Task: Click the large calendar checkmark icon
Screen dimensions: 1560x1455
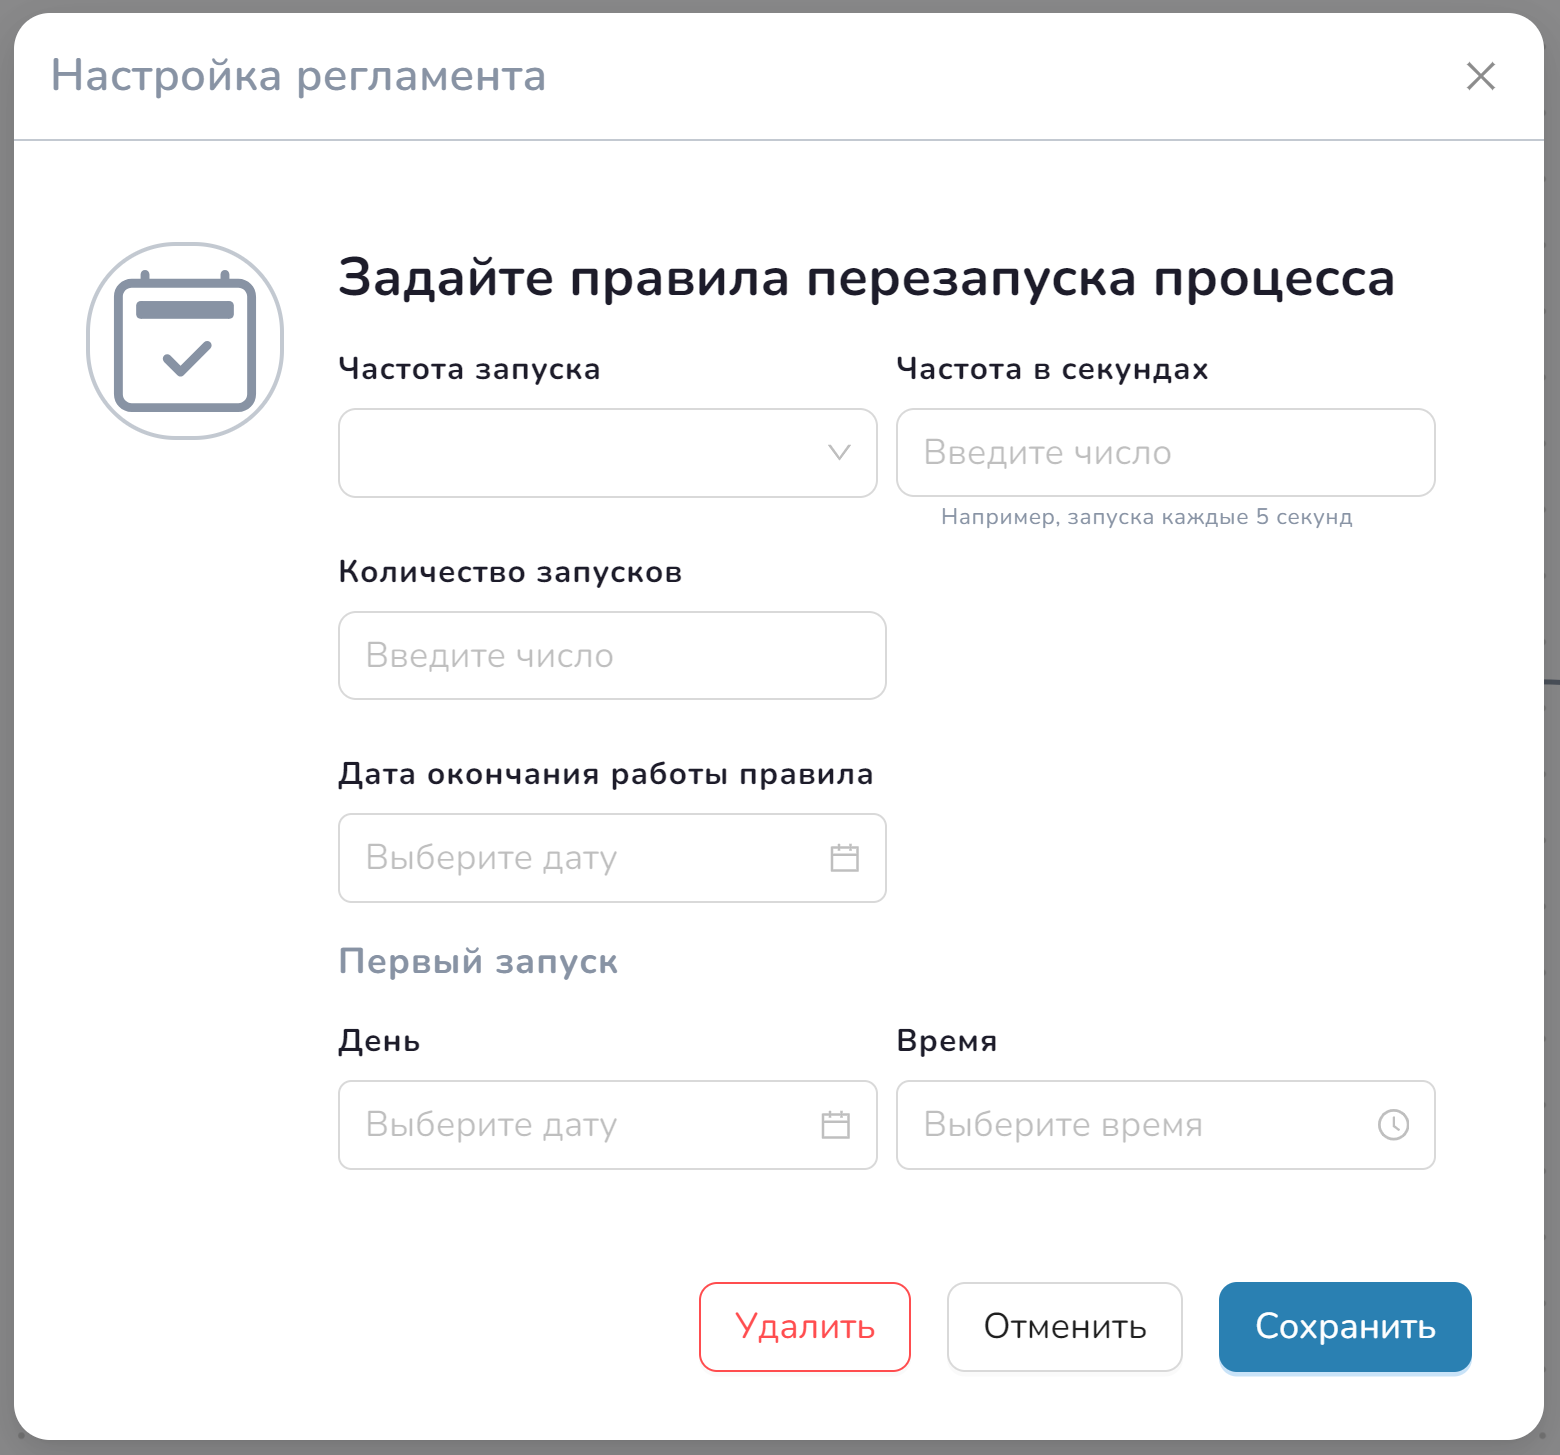Action: pos(185,341)
